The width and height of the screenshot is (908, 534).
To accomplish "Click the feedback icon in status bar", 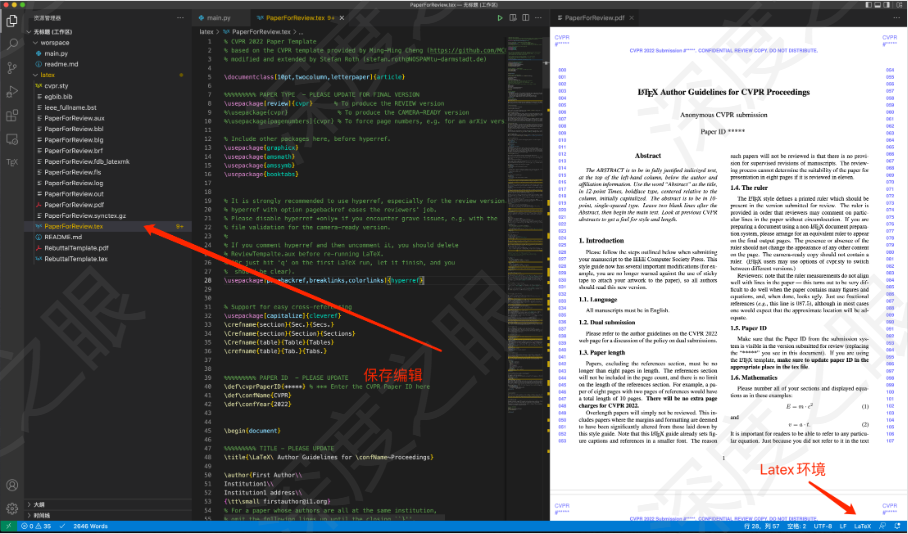I will 883,526.
